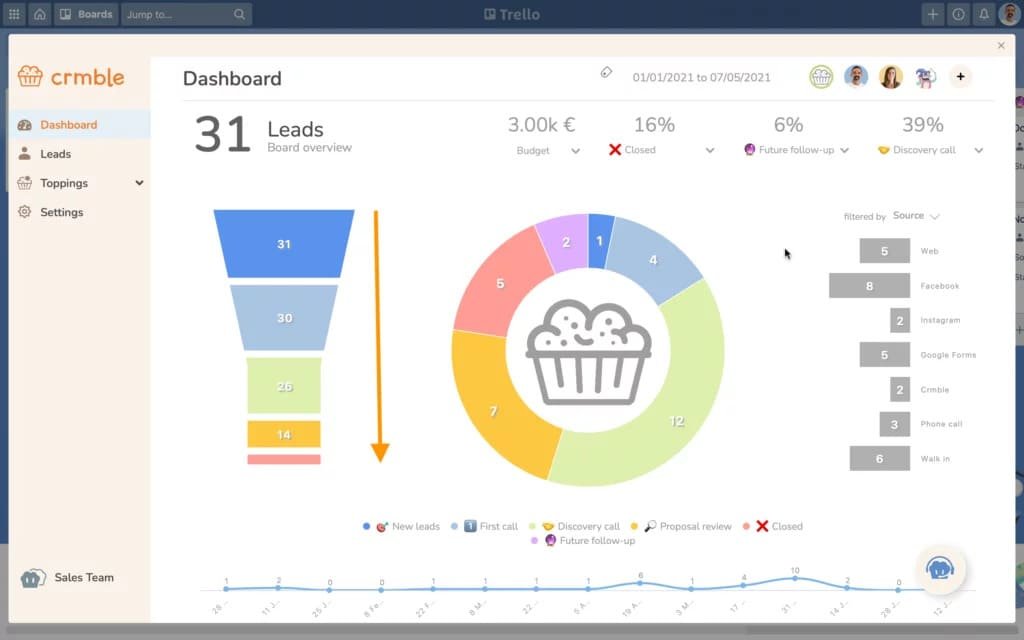The height and width of the screenshot is (640, 1024).
Task: Click the notifications bell icon
Action: coord(985,14)
